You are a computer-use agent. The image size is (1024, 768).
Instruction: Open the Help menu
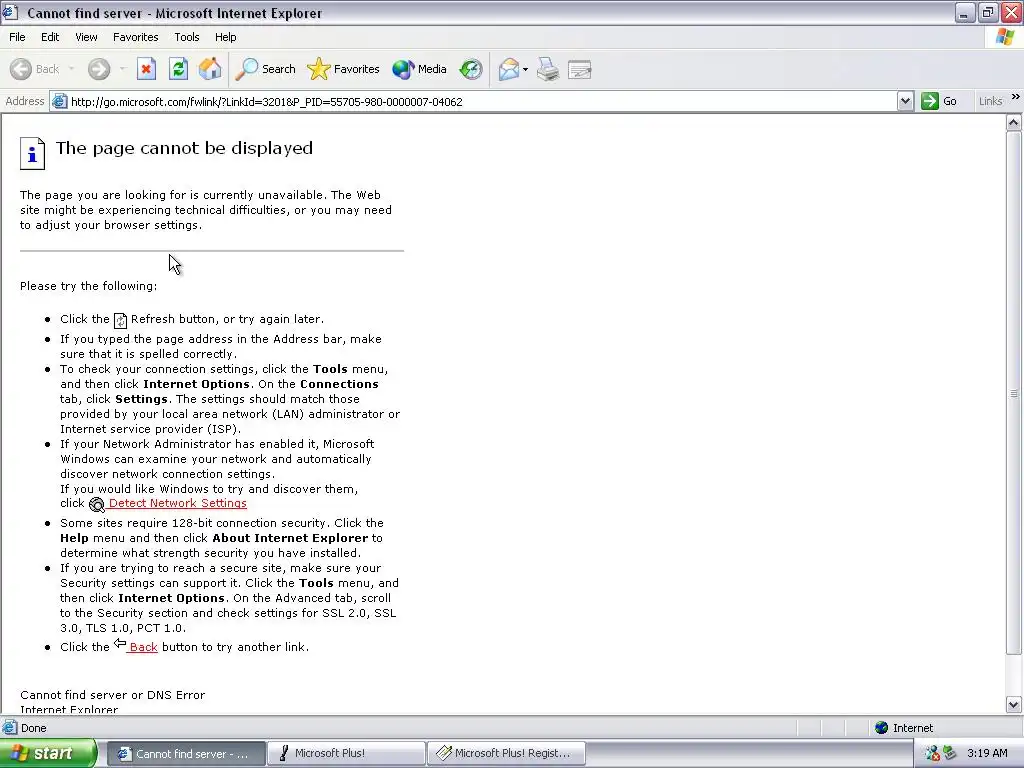[225, 37]
